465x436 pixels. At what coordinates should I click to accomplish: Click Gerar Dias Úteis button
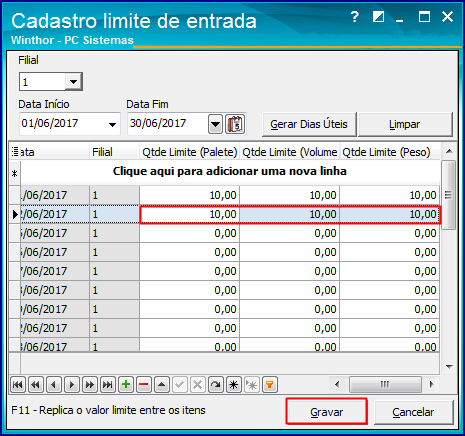[x=309, y=124]
